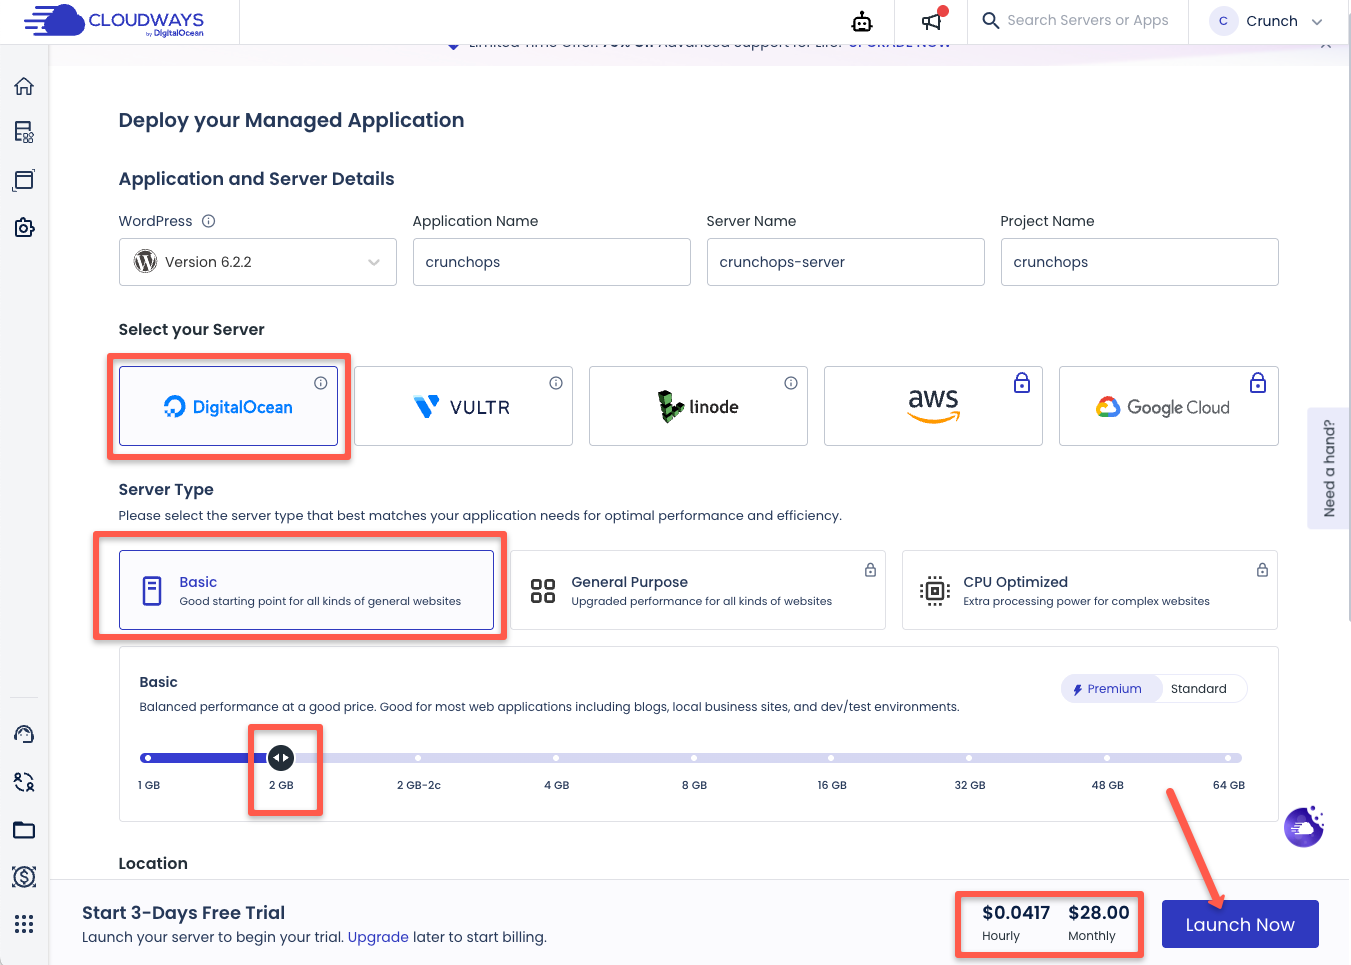
Task: Open the Crunch account avatar
Action: pos(1223,21)
